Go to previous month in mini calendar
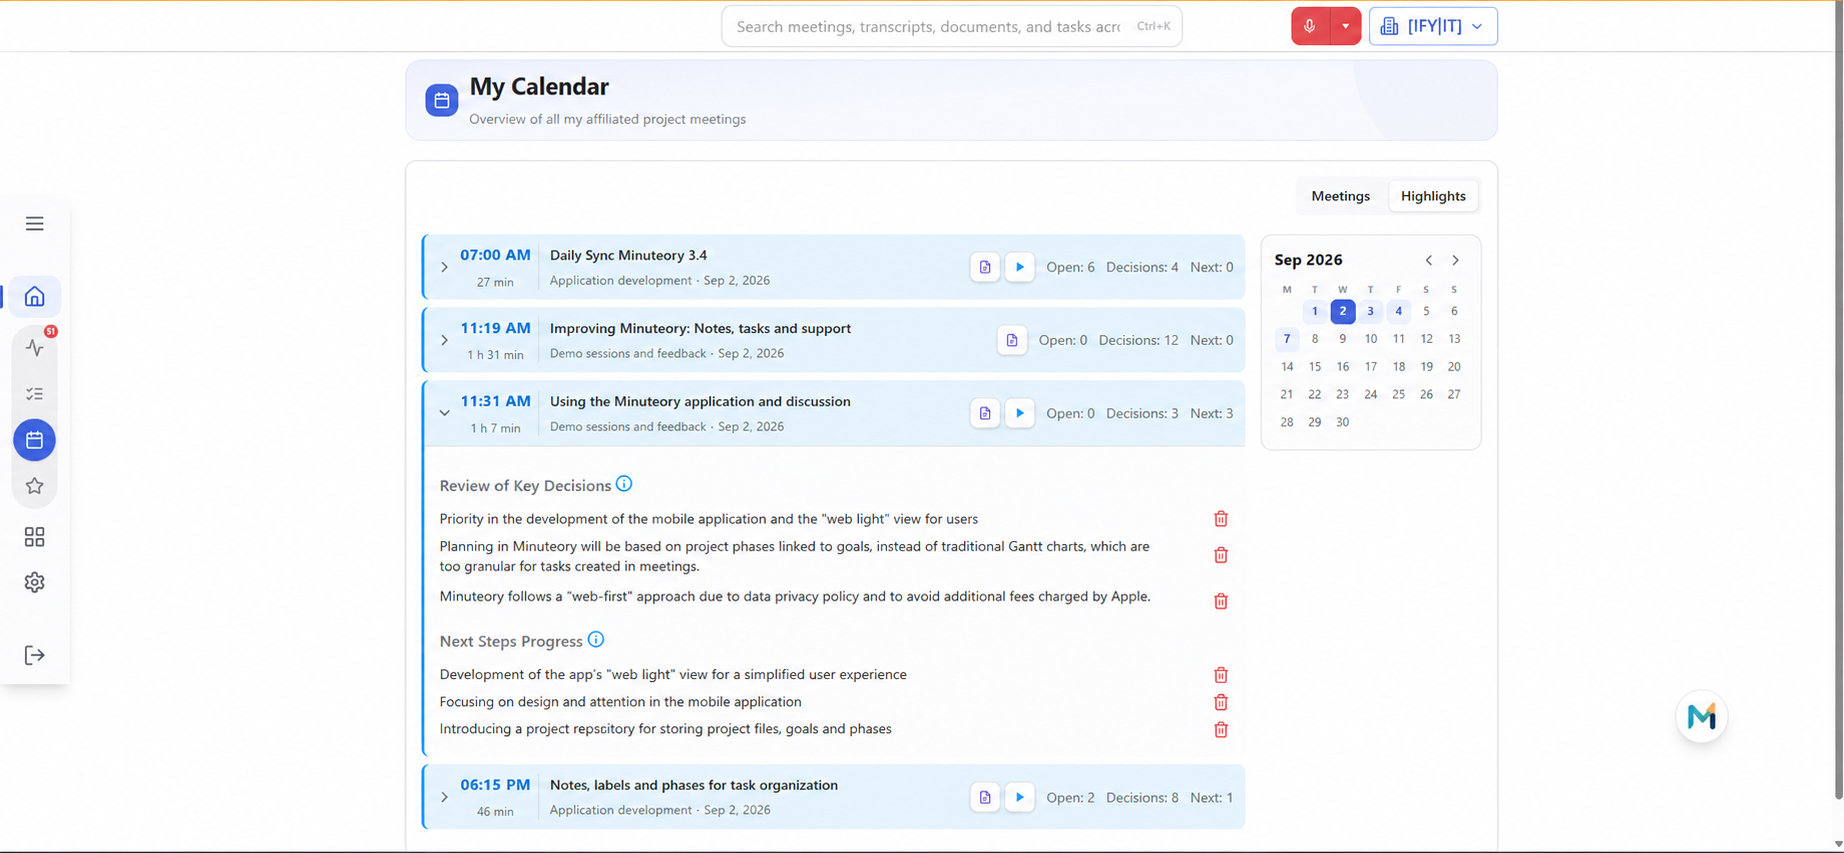The image size is (1844, 853). [x=1429, y=260]
